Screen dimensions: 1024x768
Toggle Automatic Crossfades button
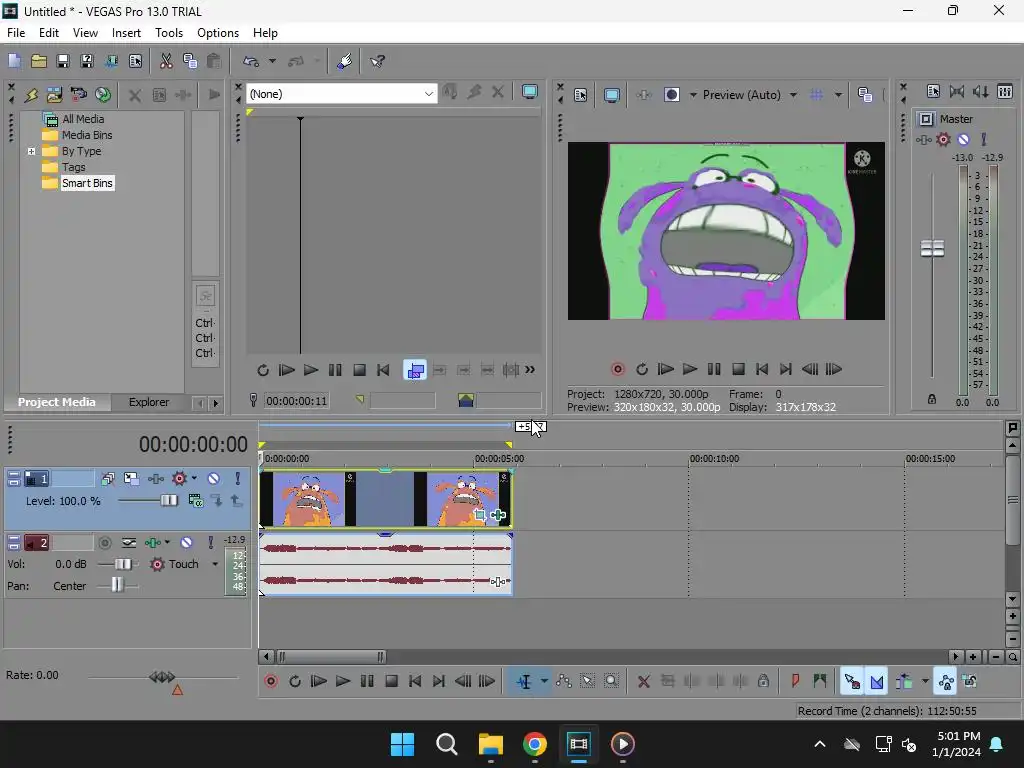coord(877,681)
